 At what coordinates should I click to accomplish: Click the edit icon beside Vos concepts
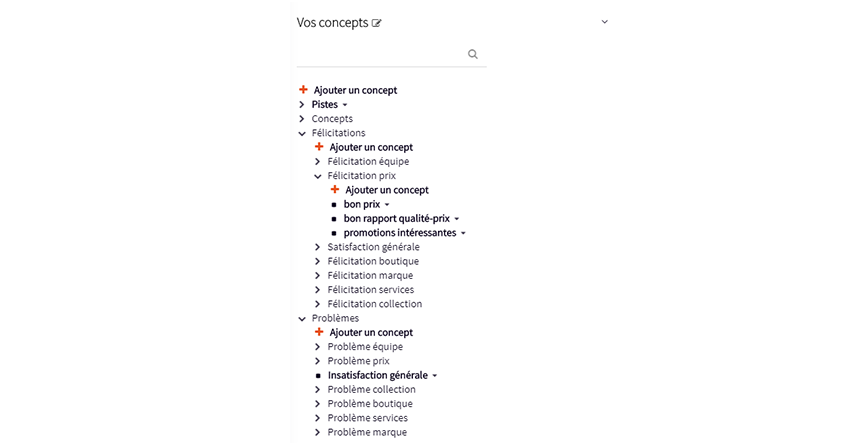point(377,23)
